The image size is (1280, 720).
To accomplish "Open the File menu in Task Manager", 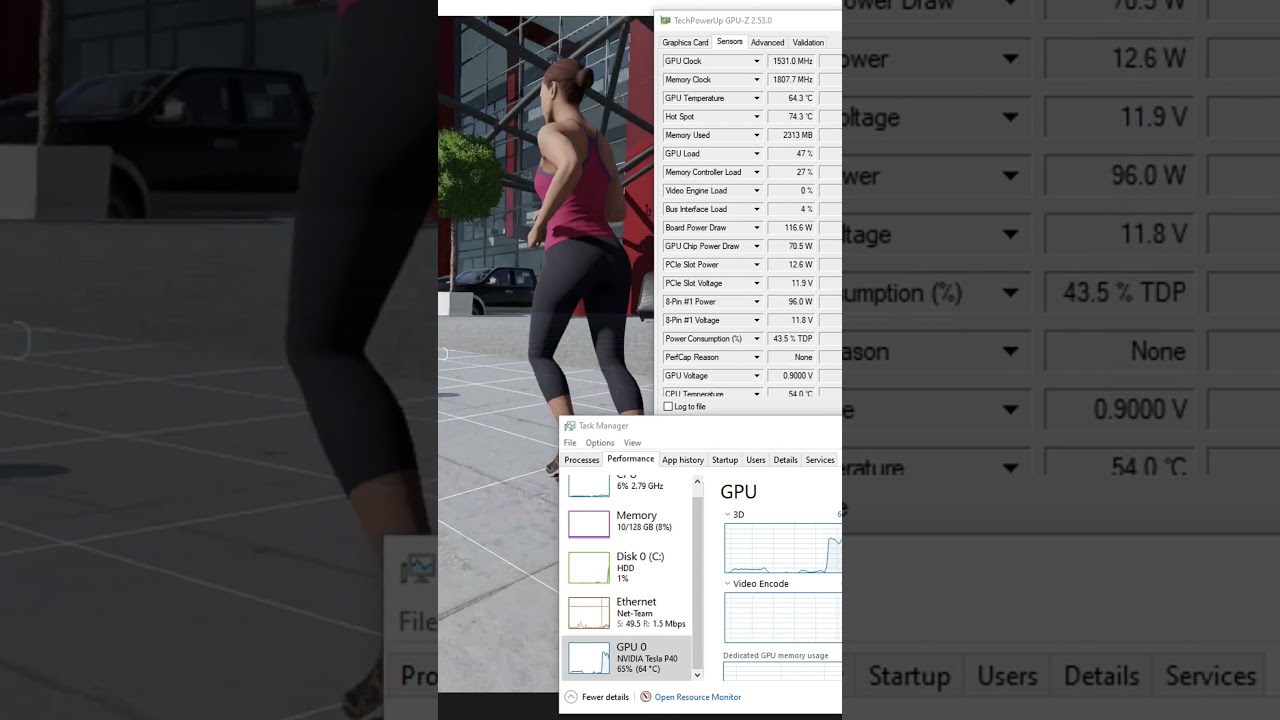I will click(570, 443).
